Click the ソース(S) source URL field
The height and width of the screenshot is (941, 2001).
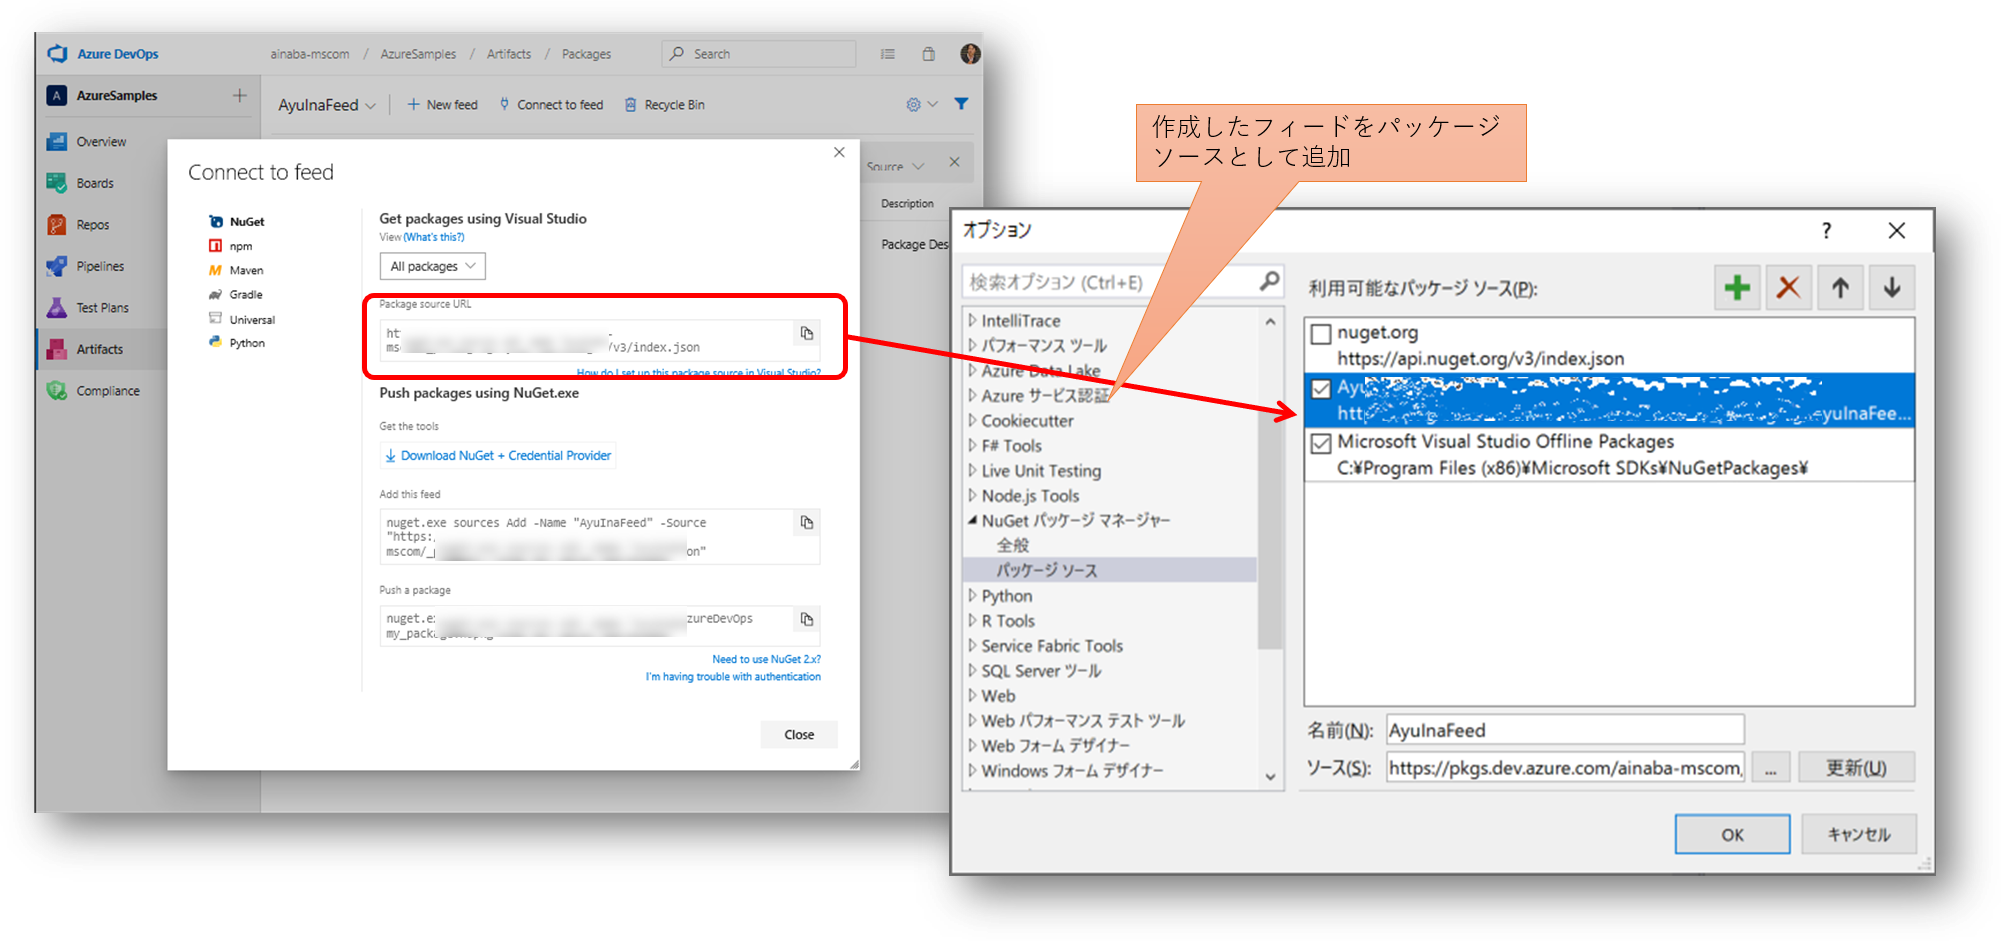pyautogui.click(x=1565, y=768)
